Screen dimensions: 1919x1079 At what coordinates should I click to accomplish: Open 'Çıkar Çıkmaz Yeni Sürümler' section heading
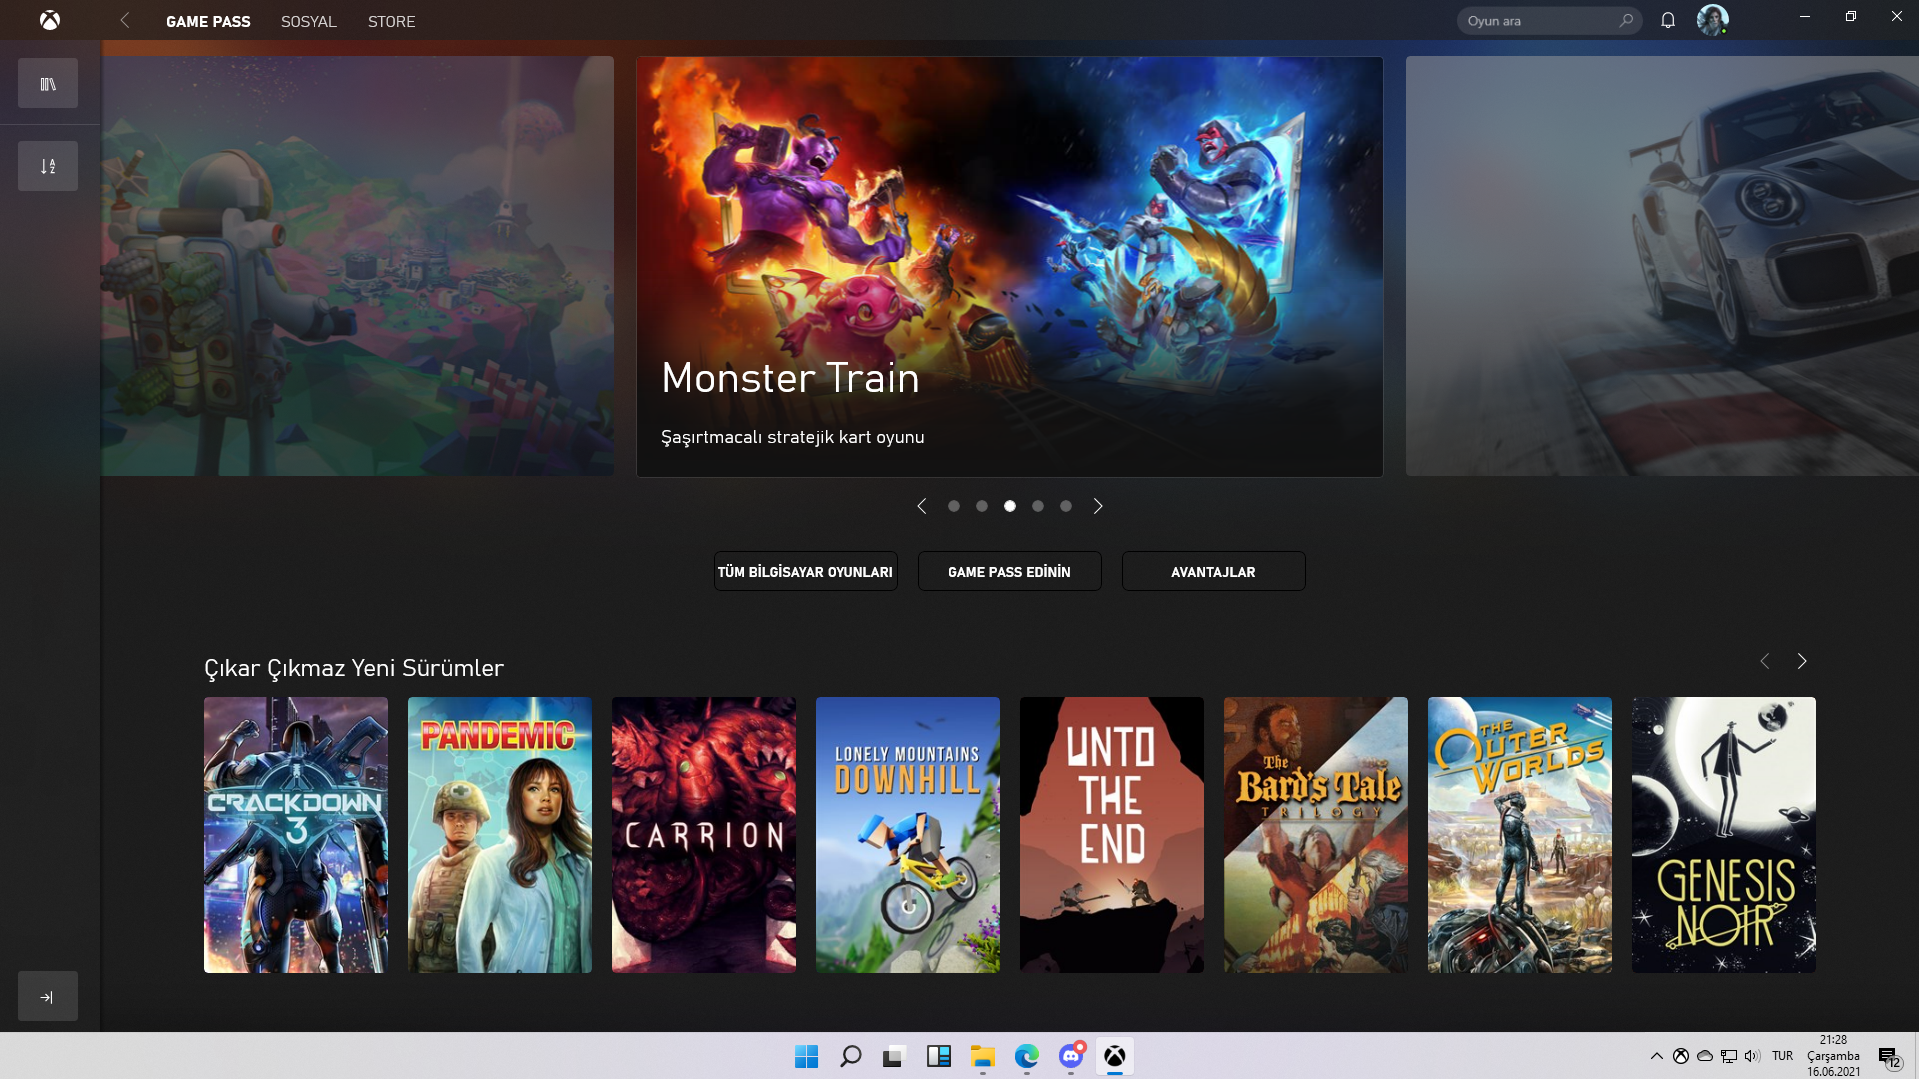(354, 667)
